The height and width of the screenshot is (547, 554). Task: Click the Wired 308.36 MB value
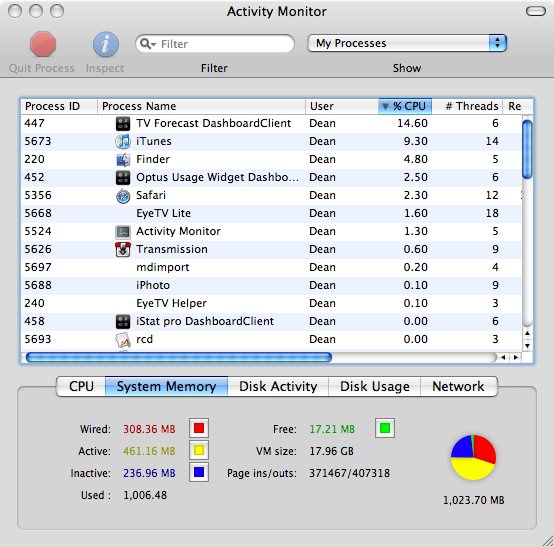pos(149,429)
